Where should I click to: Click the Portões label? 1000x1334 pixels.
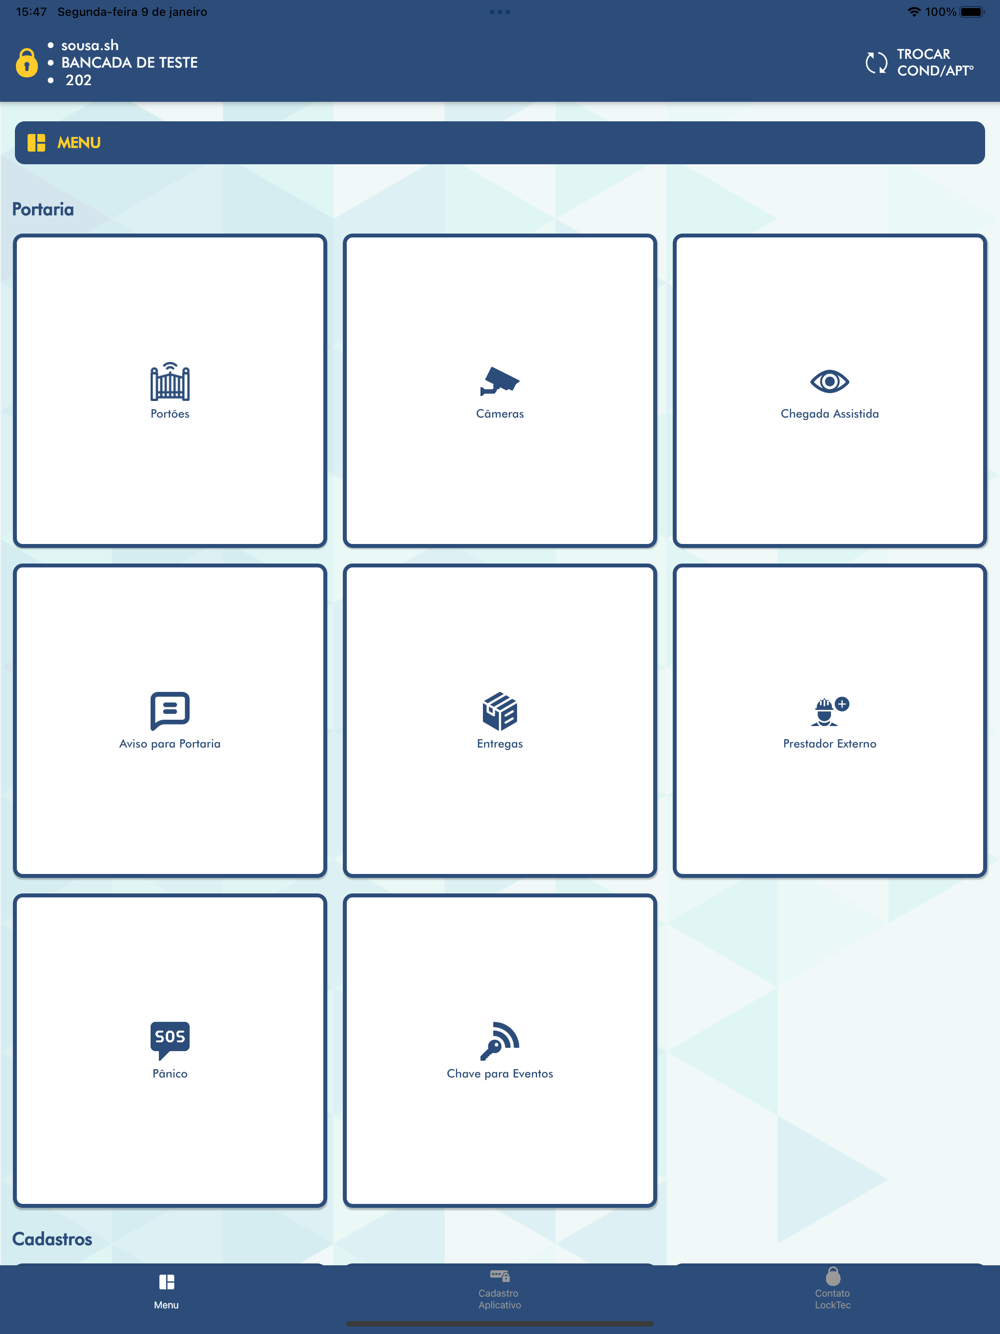(170, 414)
